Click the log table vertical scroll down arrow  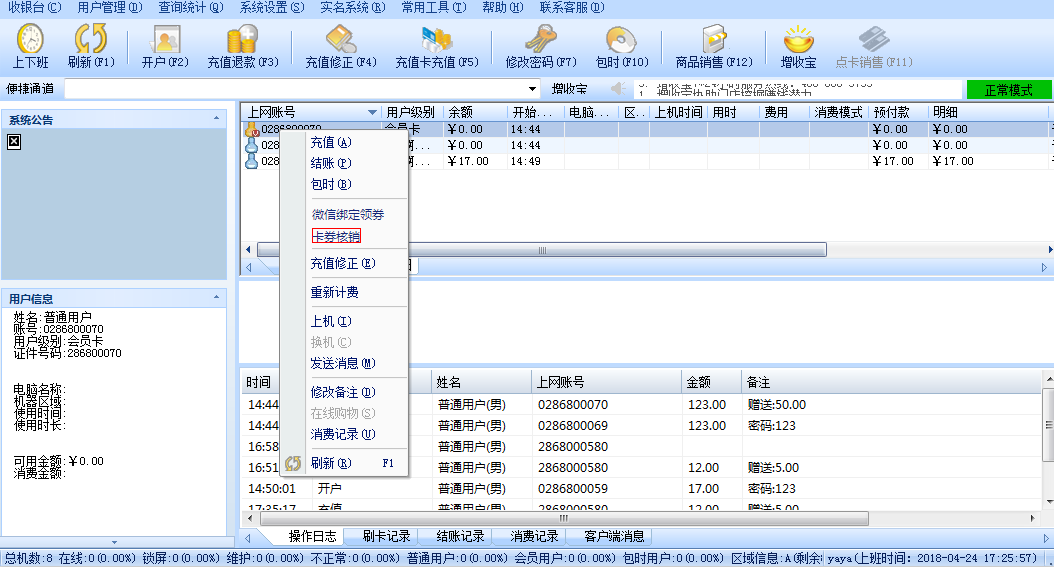[x=1049, y=502]
